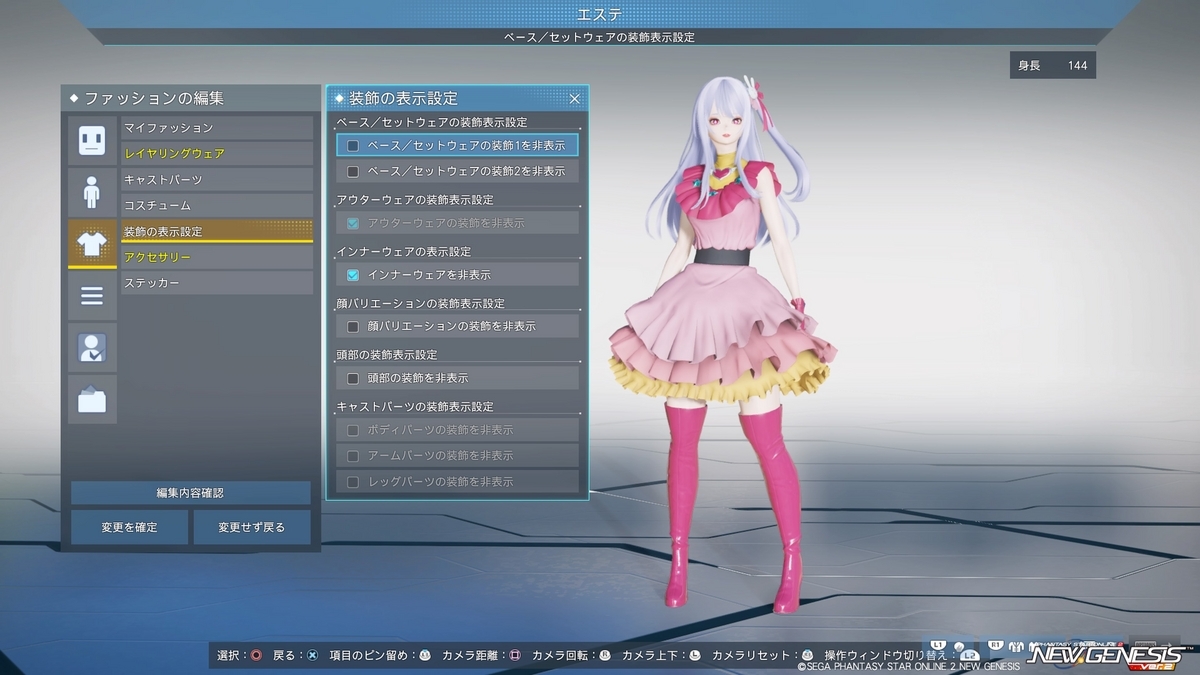Toggle ボディパーツの装飾を非表示 checkbox

point(352,430)
